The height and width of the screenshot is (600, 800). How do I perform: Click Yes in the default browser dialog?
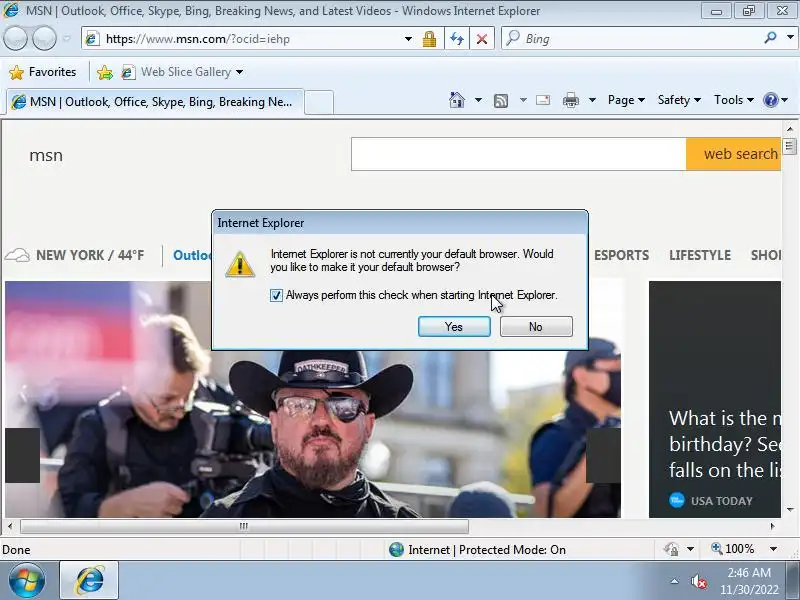[454, 327]
